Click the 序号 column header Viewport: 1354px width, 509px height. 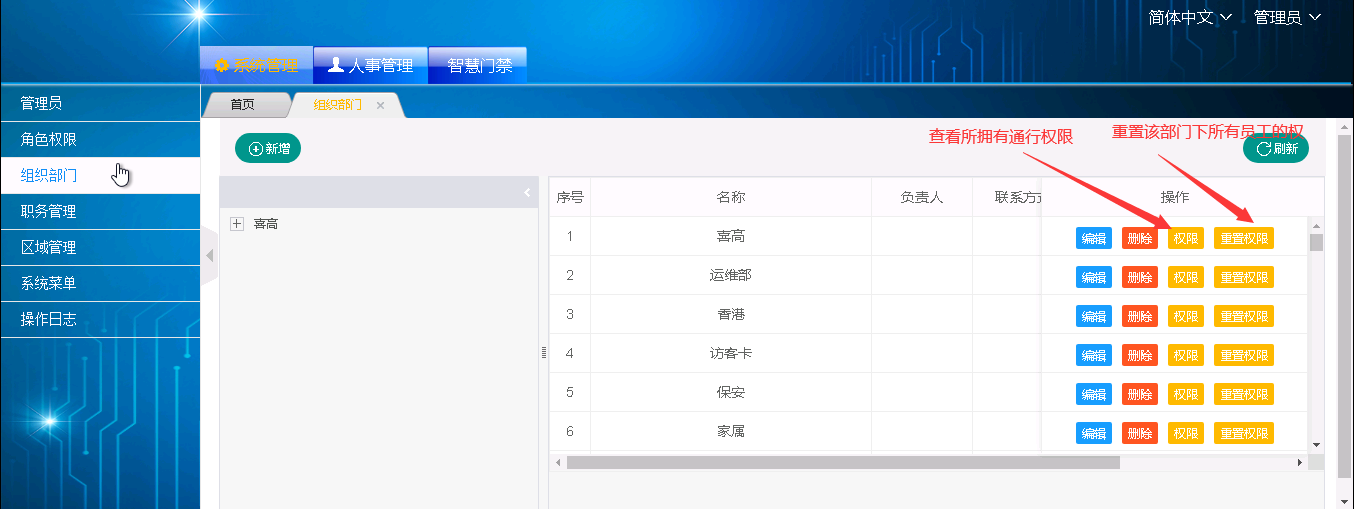click(x=570, y=197)
